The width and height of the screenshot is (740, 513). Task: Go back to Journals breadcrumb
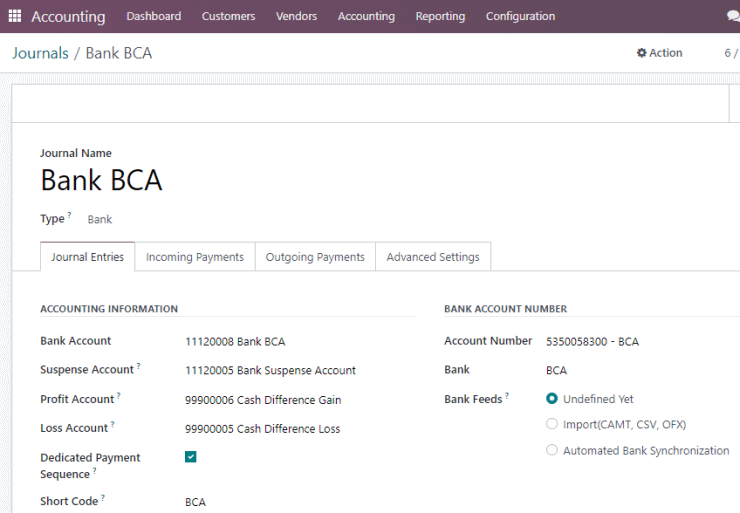[x=41, y=53]
